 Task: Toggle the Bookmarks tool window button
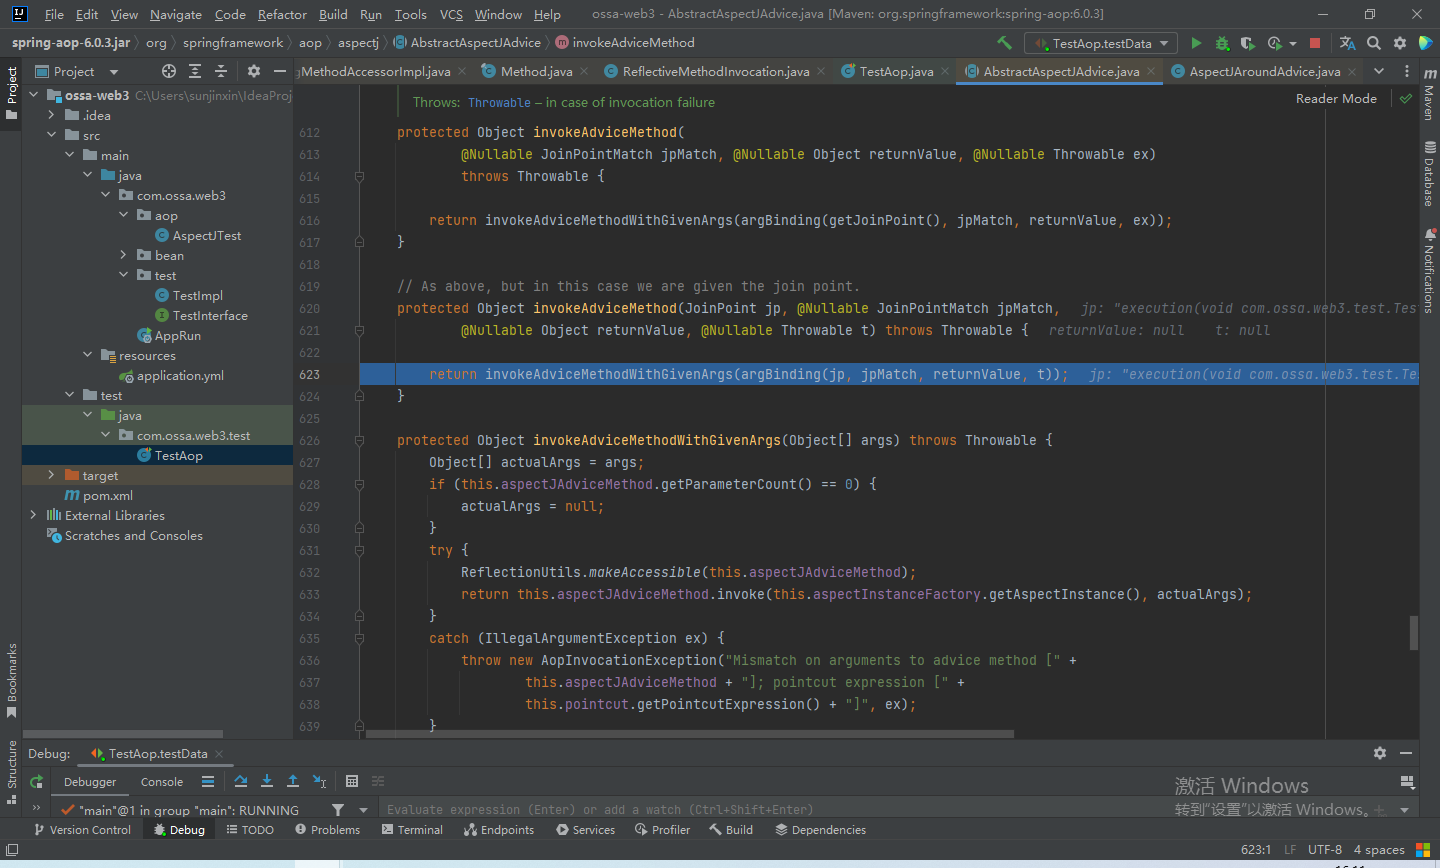[12, 681]
